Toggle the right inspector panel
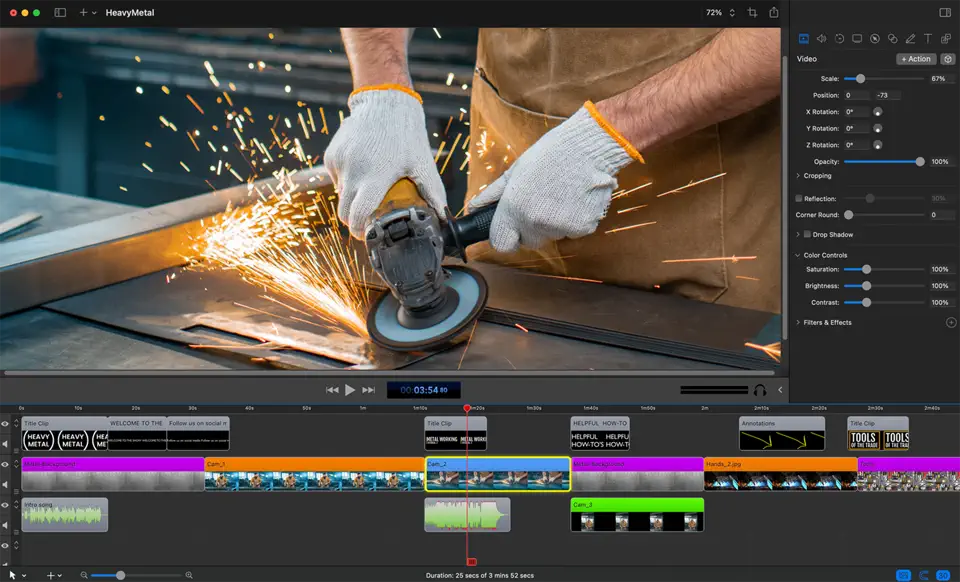960x582 pixels. [x=945, y=12]
